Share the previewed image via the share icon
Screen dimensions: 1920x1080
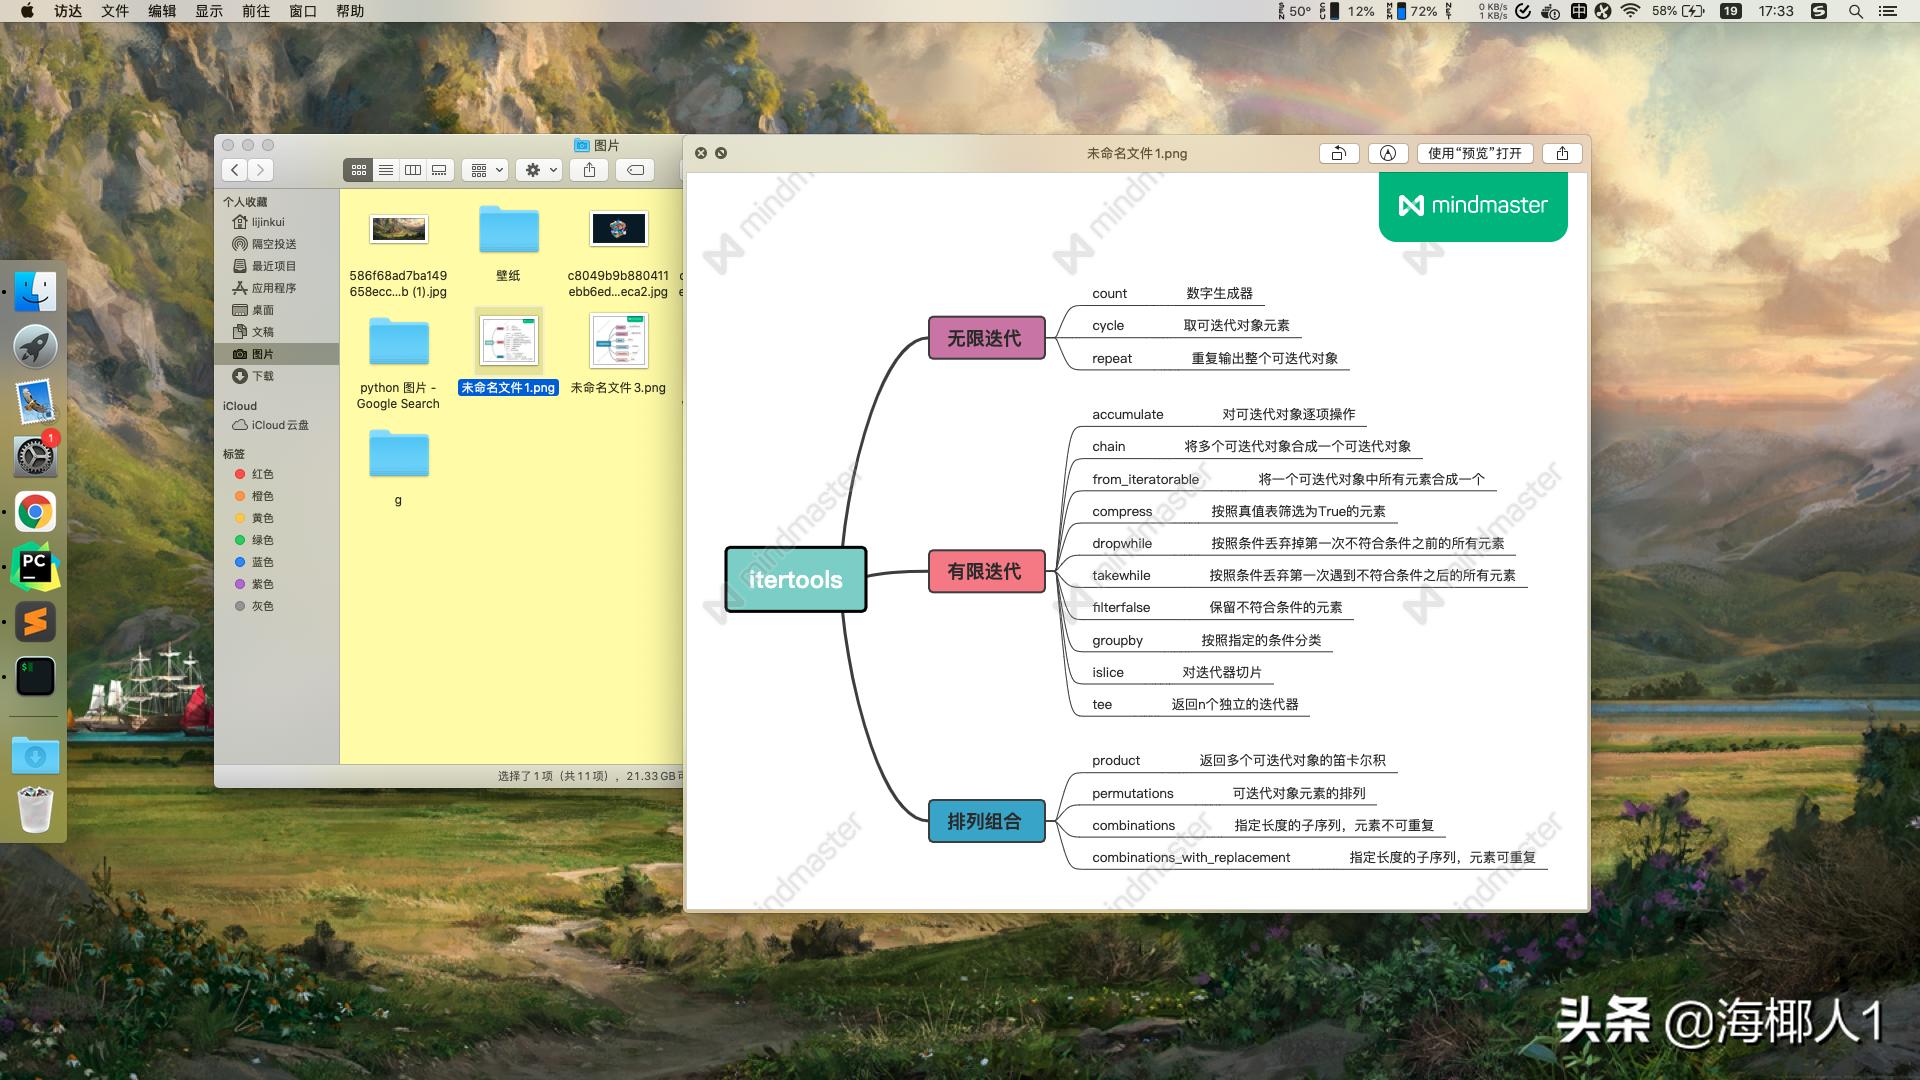tap(1561, 153)
